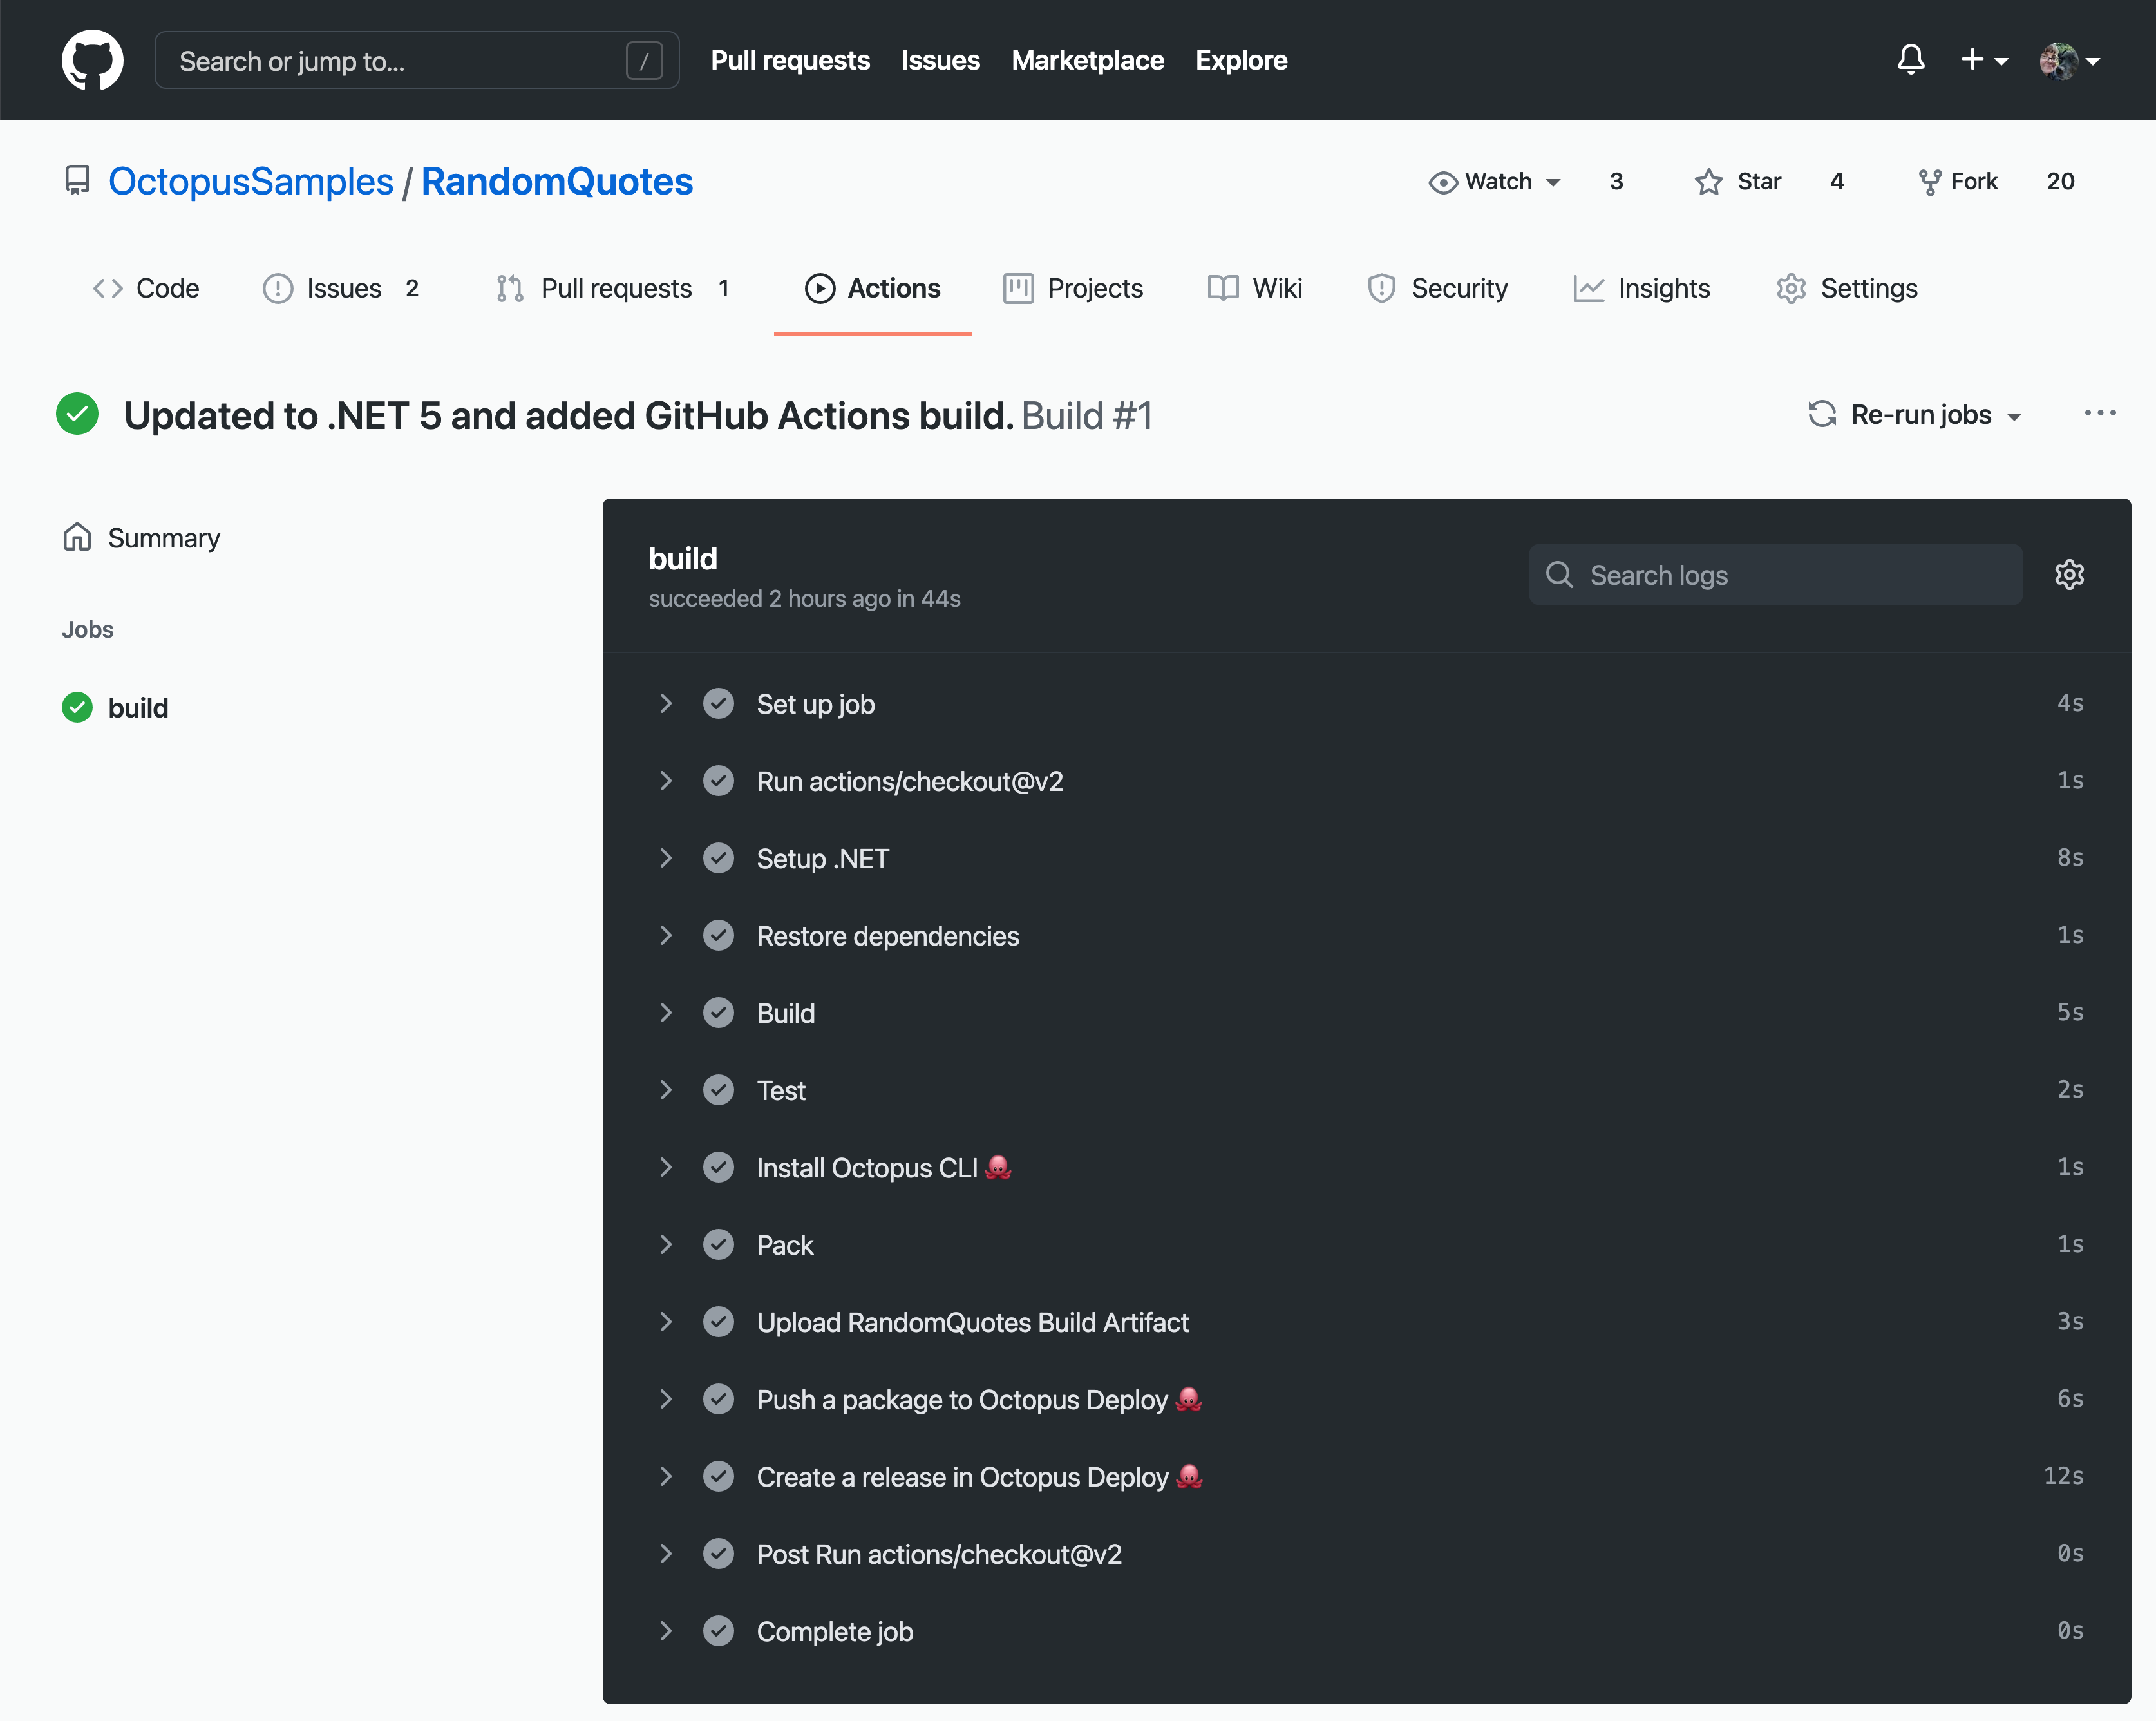Viewport: 2156px width, 1721px height.
Task: Open the GitHub home via octocat logo
Action: 93,60
